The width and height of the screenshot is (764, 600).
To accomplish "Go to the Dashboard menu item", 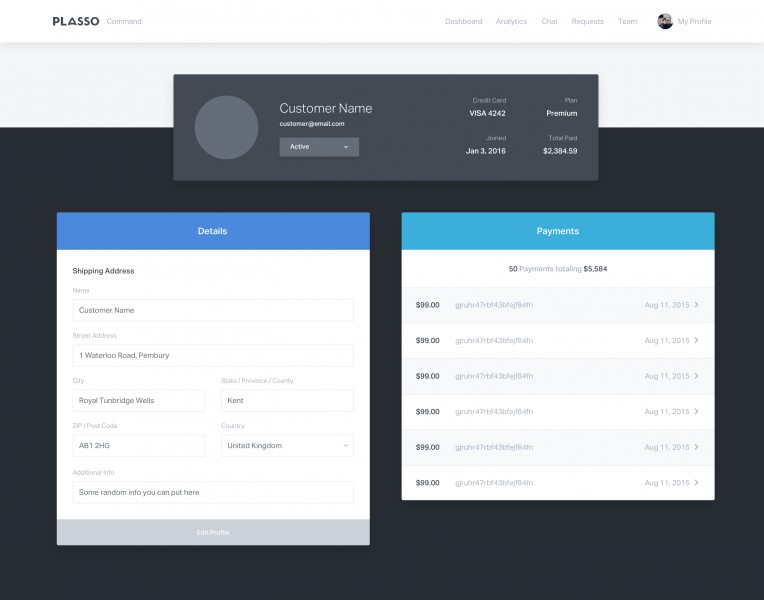I will tap(463, 21).
